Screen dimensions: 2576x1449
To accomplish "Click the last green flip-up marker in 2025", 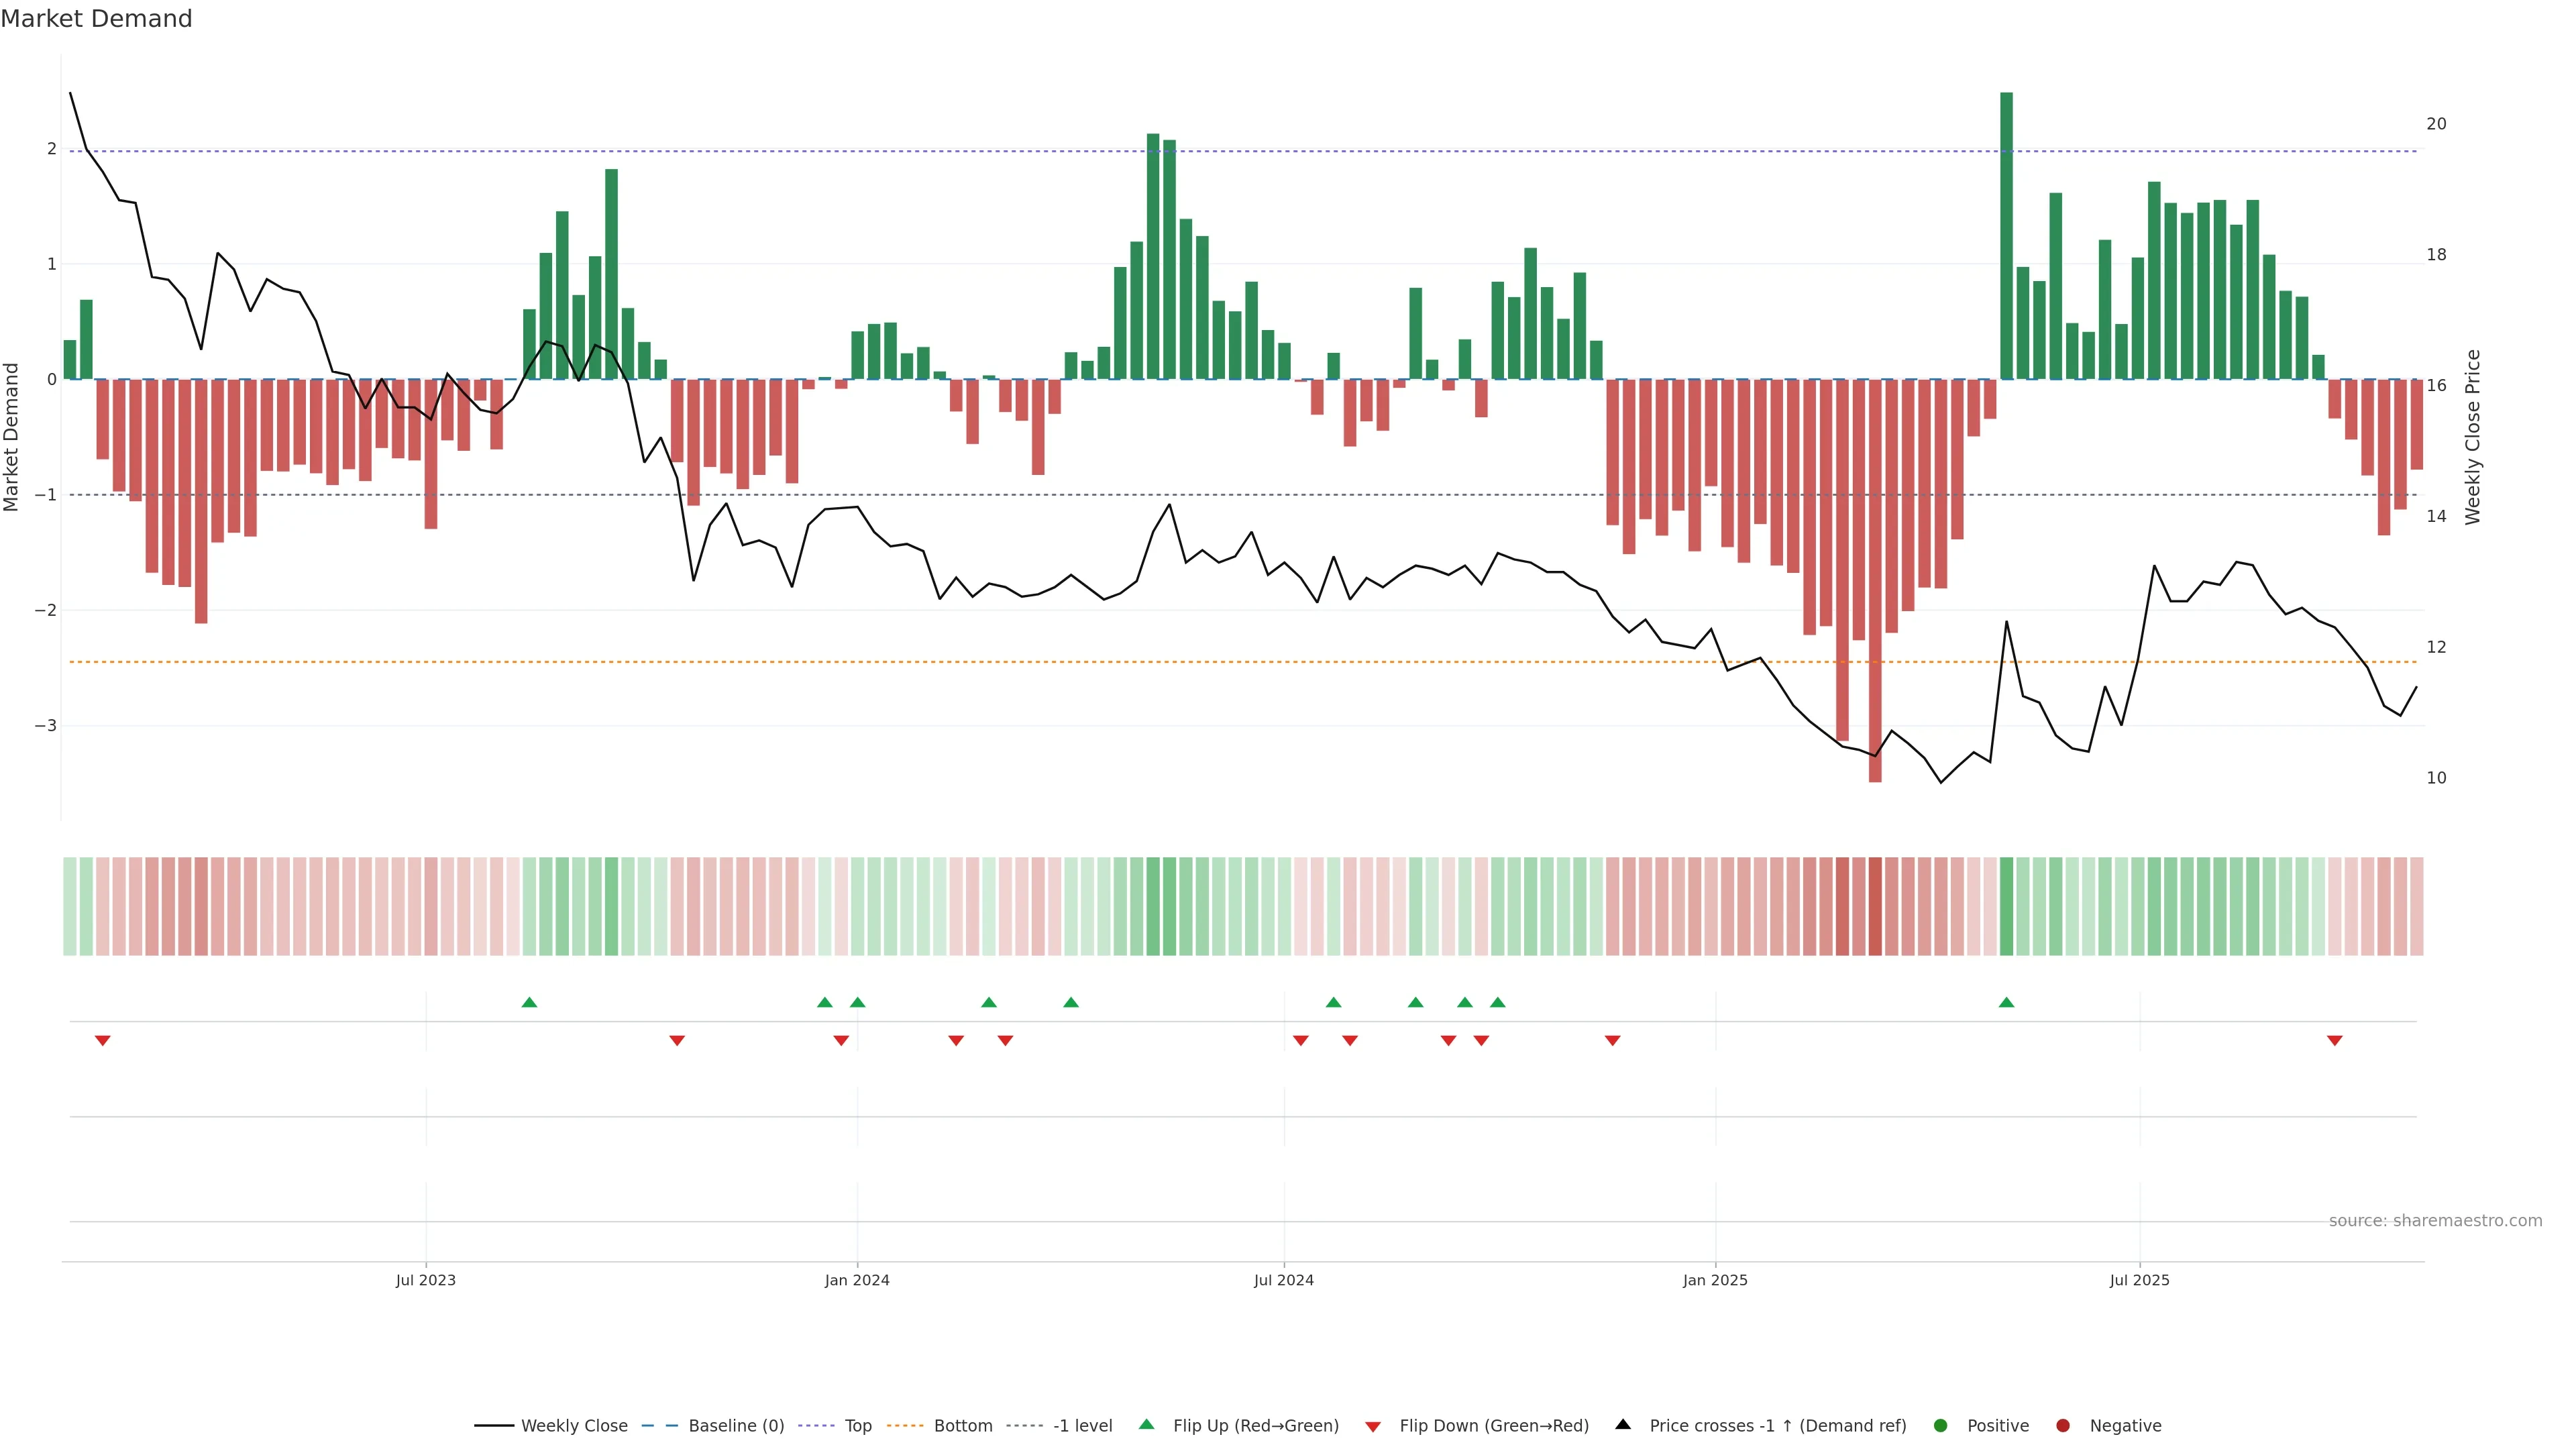I will [2006, 1002].
